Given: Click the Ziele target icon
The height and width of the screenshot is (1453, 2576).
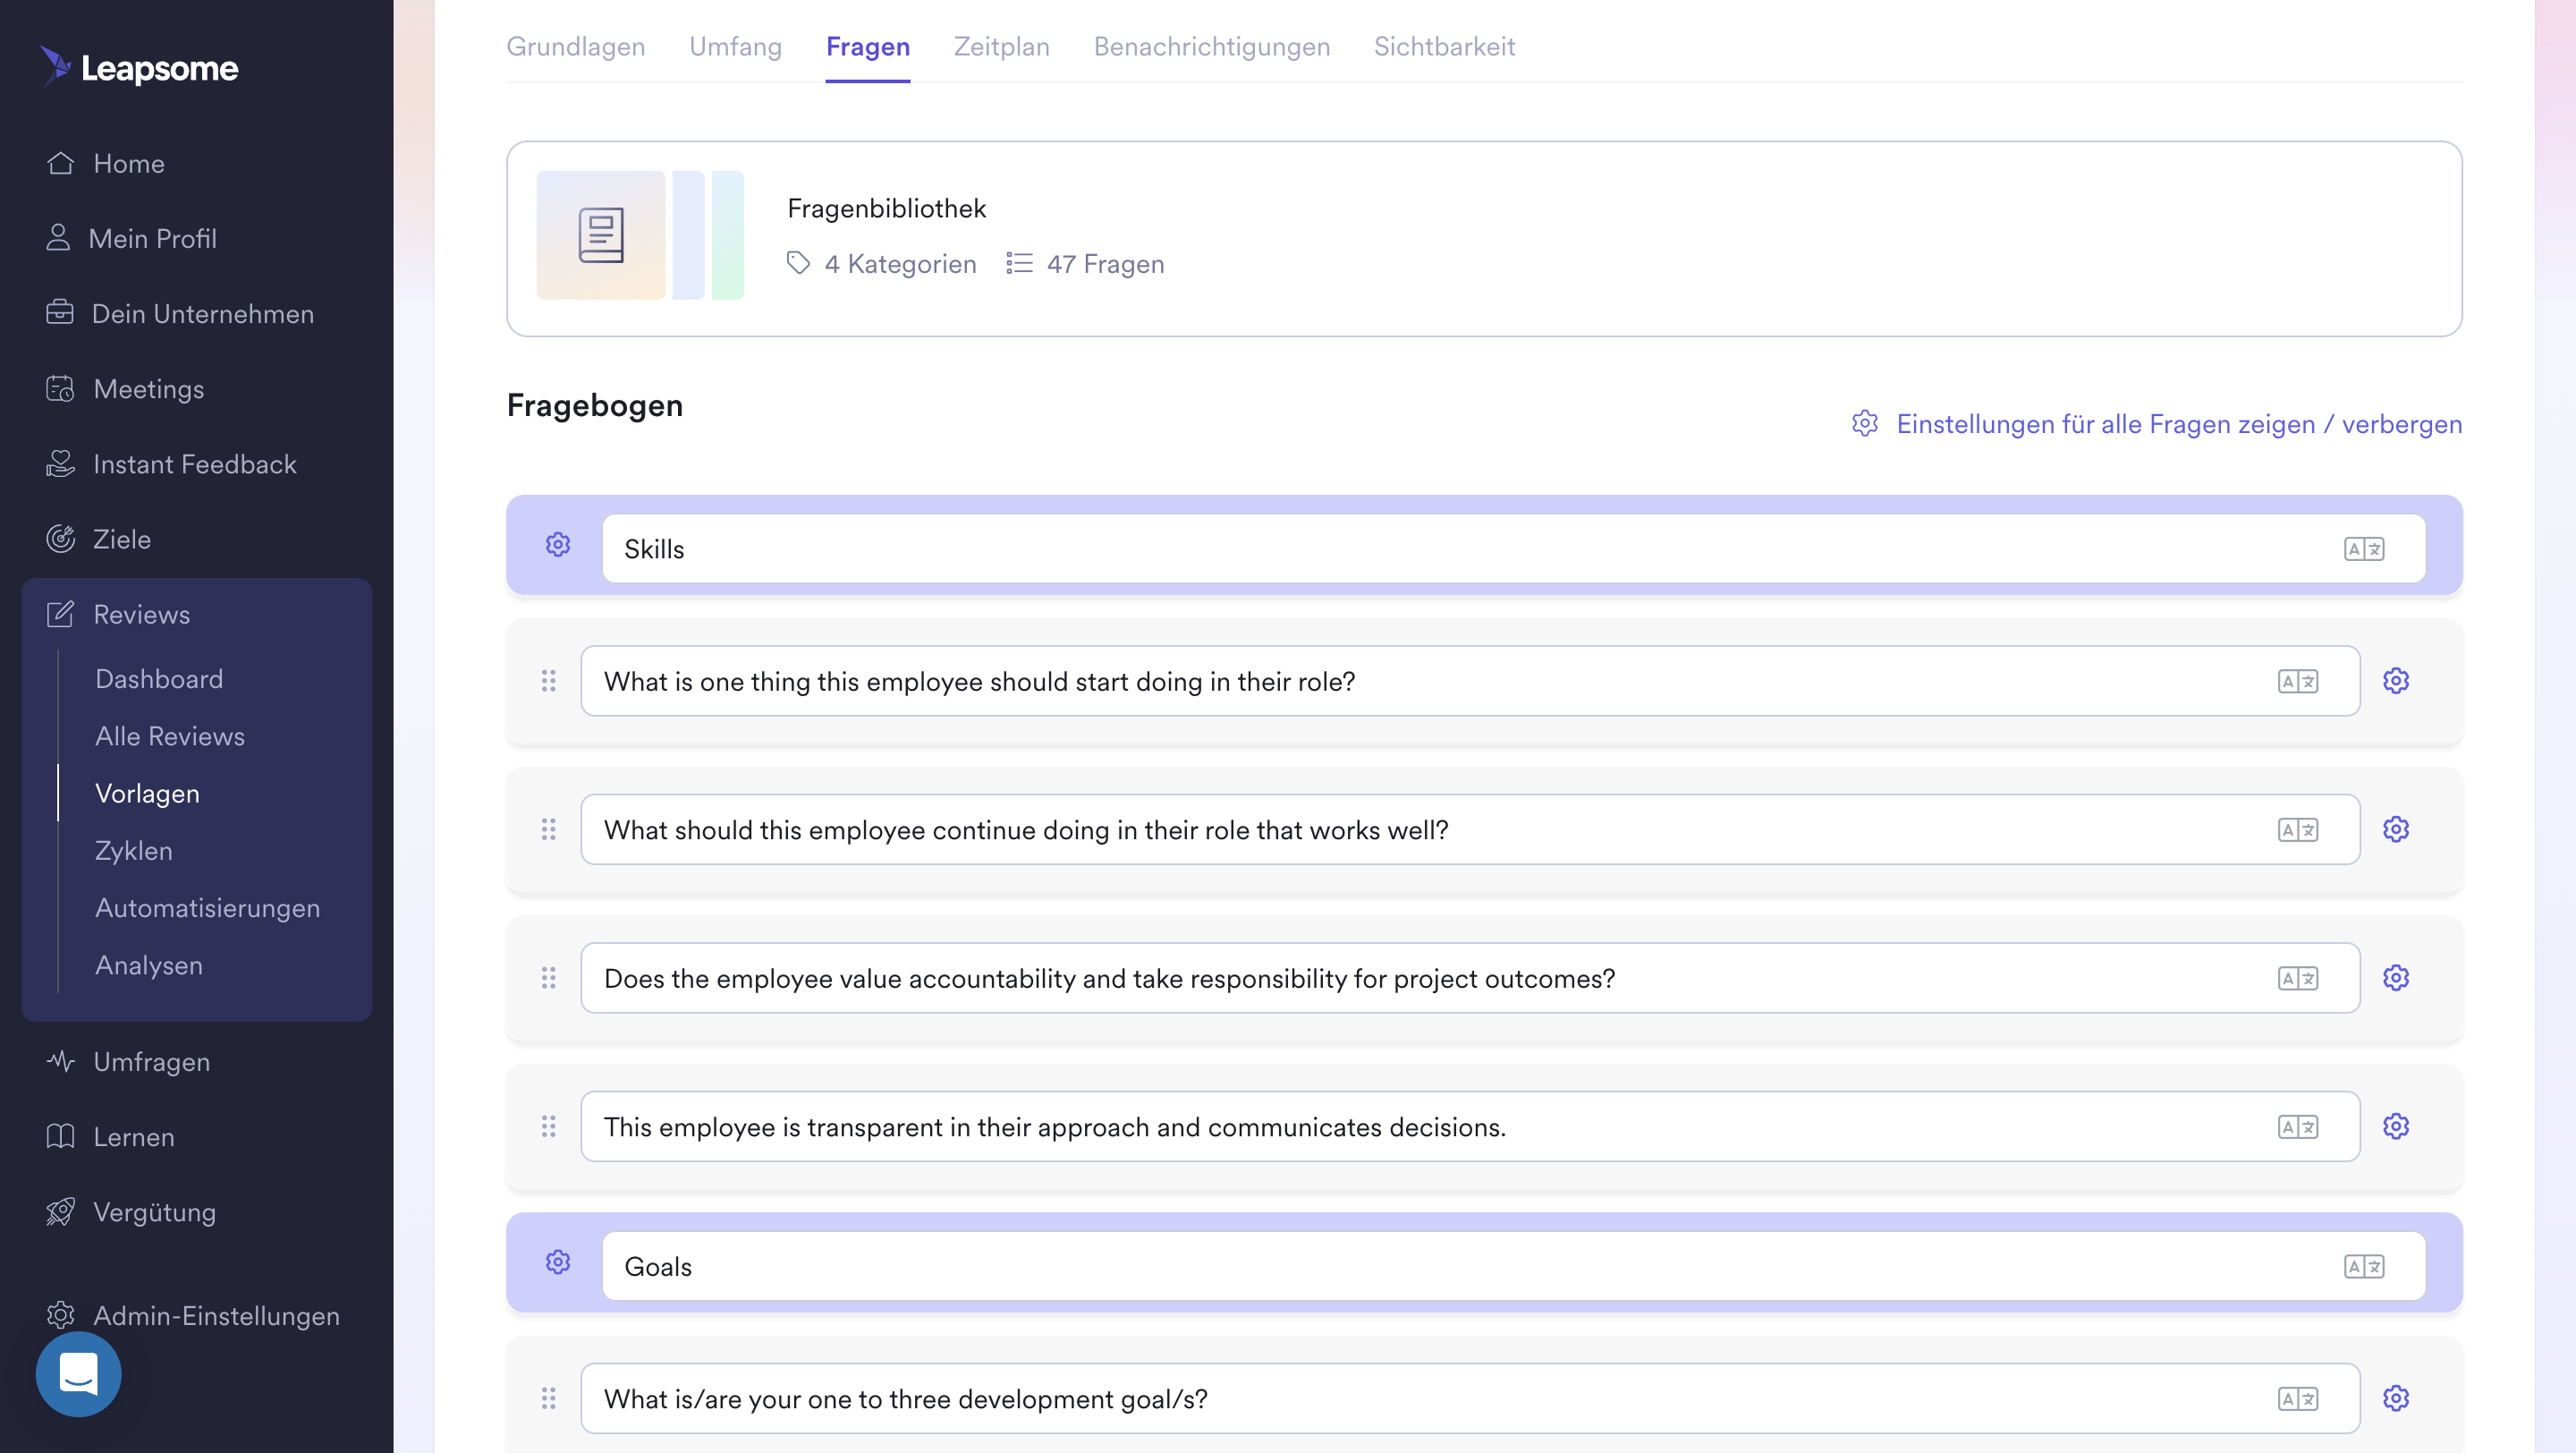Looking at the screenshot, I should [60, 539].
